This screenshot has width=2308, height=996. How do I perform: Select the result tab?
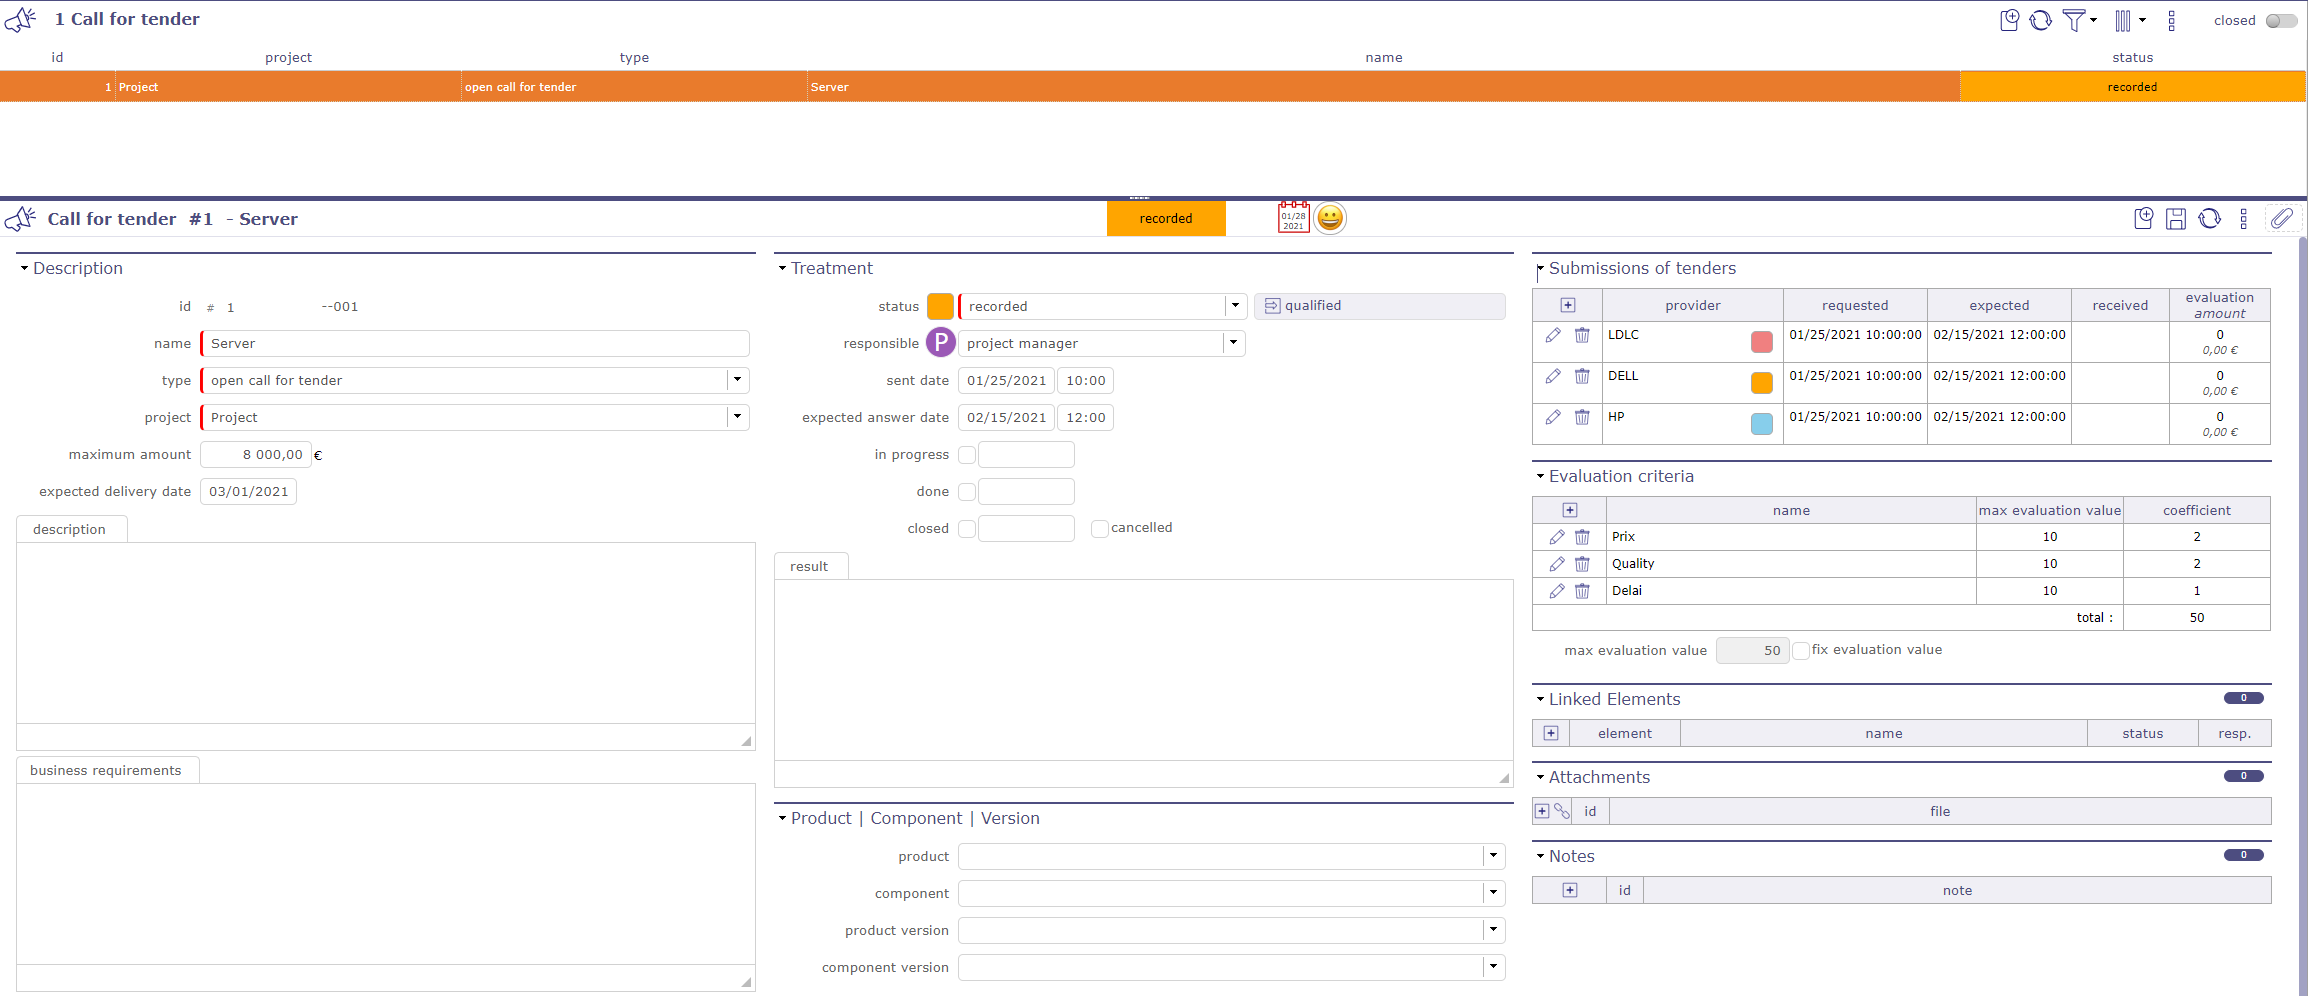pyautogui.click(x=809, y=566)
